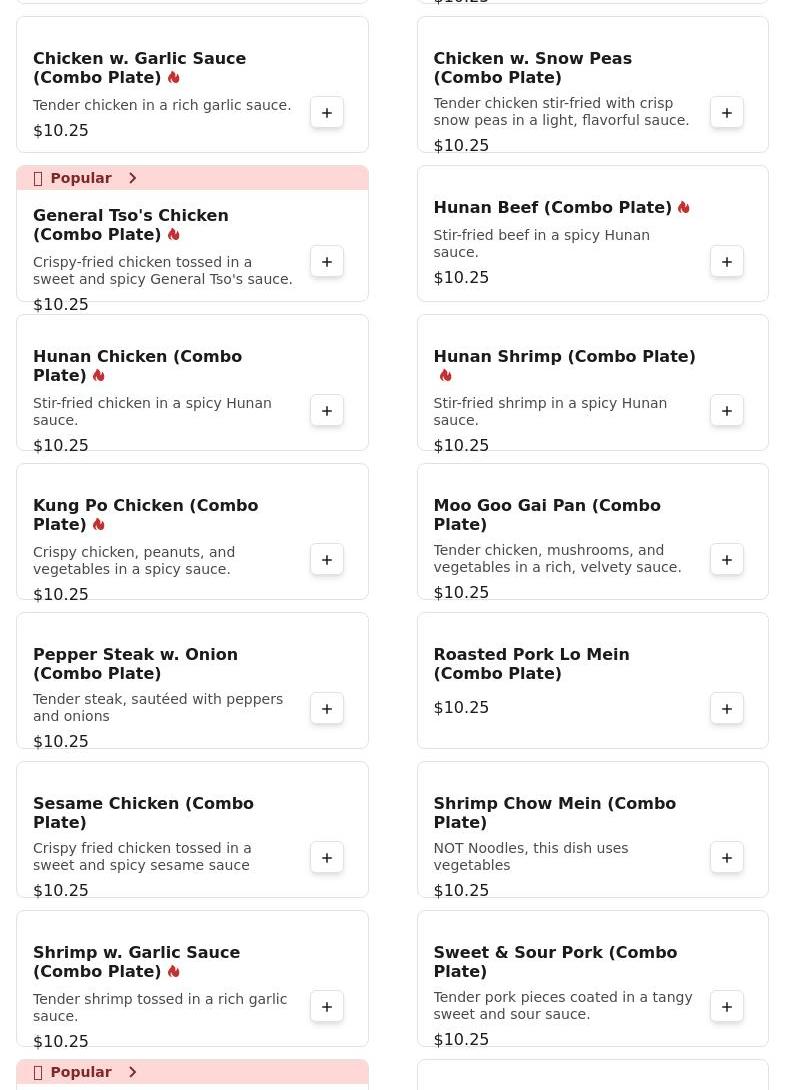
Task: Add Kung Po Chicken combo plate
Action: (327, 560)
